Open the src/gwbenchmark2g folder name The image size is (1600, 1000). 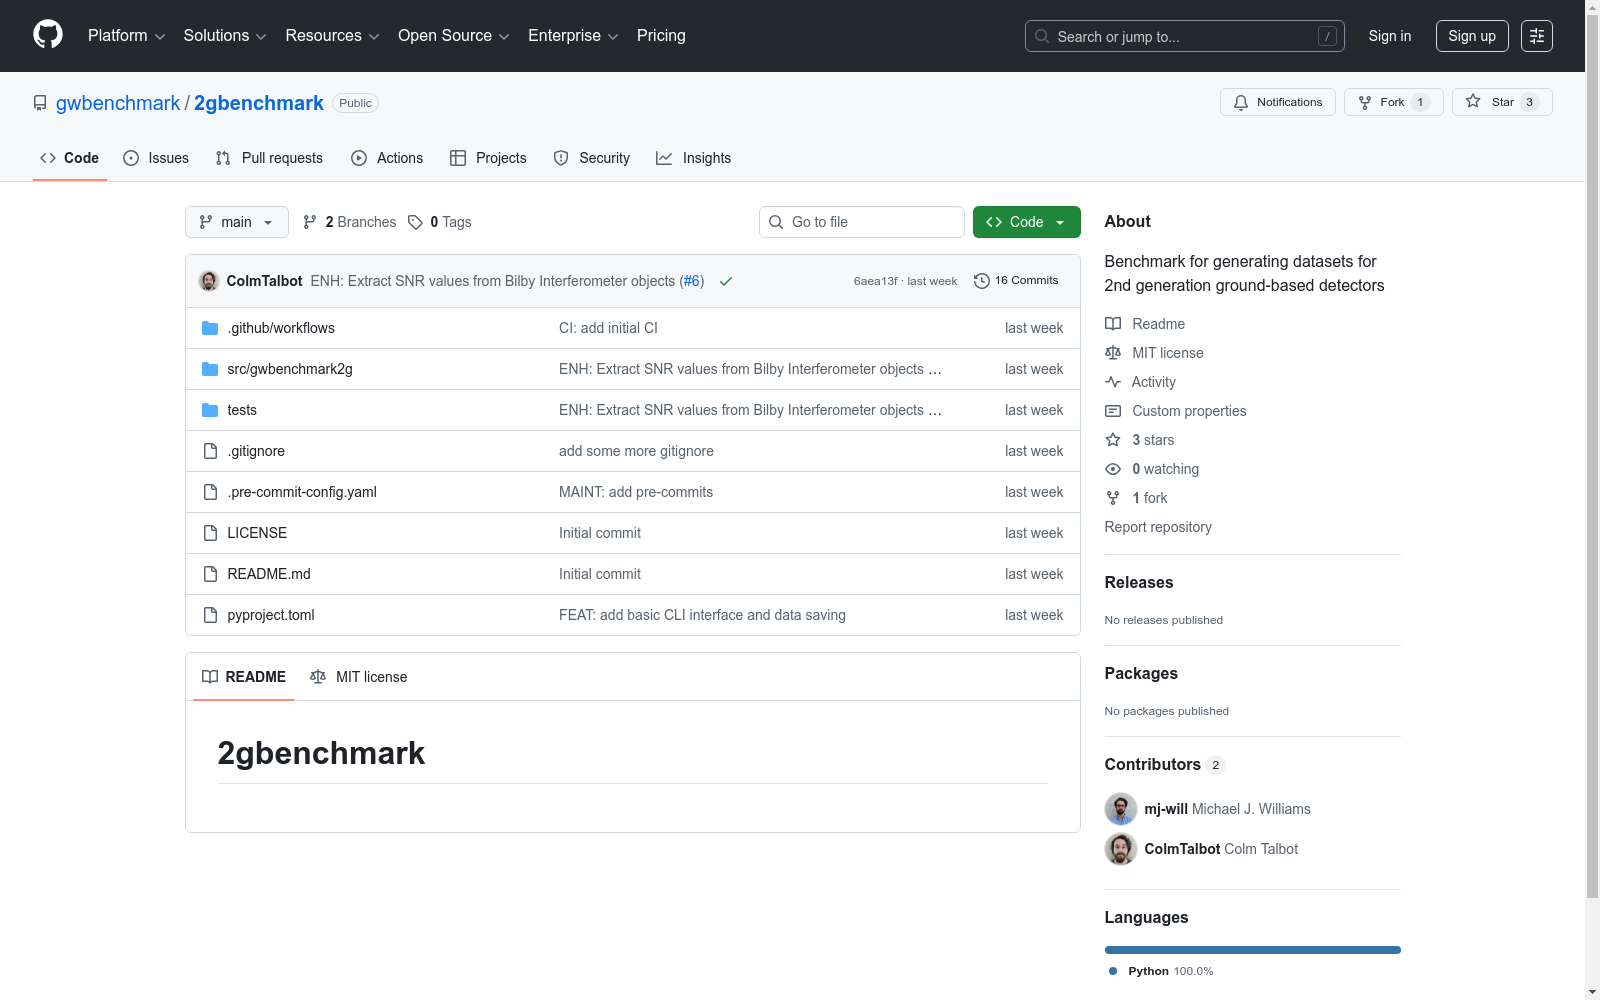290,369
